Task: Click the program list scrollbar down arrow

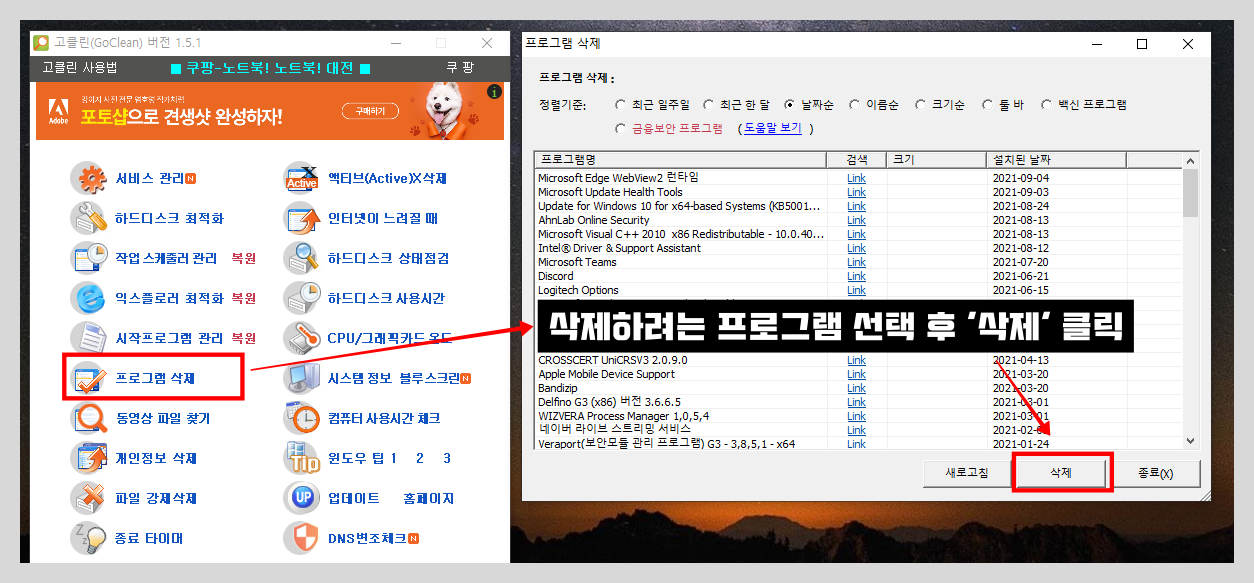Action: point(1190,440)
